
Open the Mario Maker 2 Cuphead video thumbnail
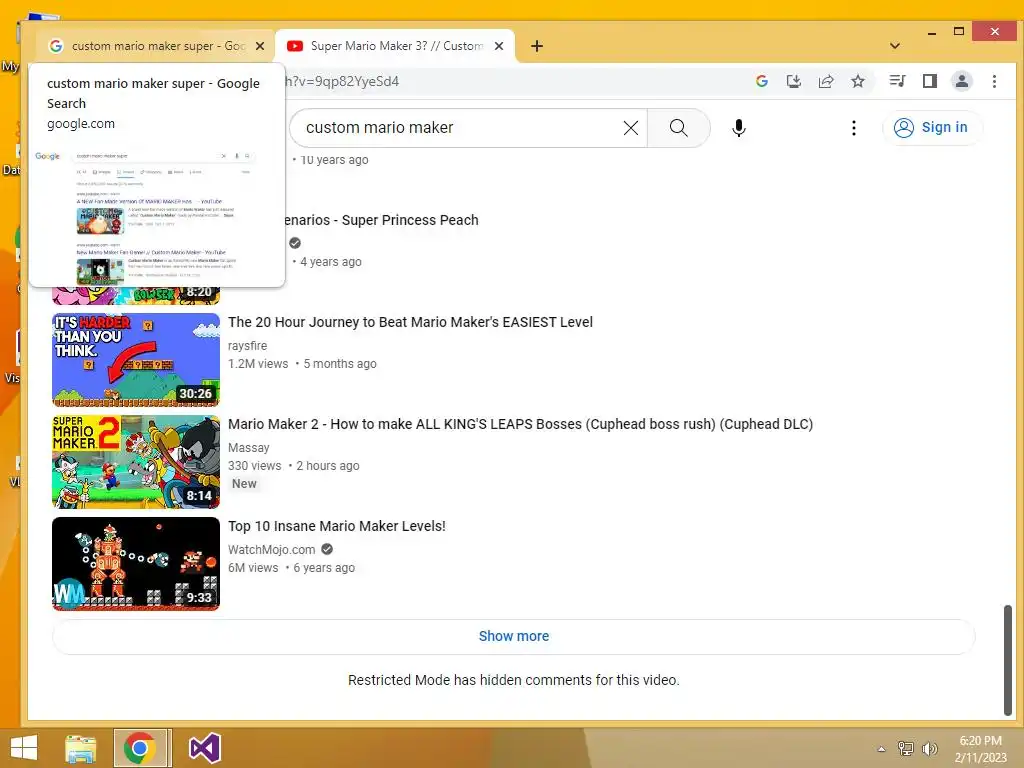136,462
